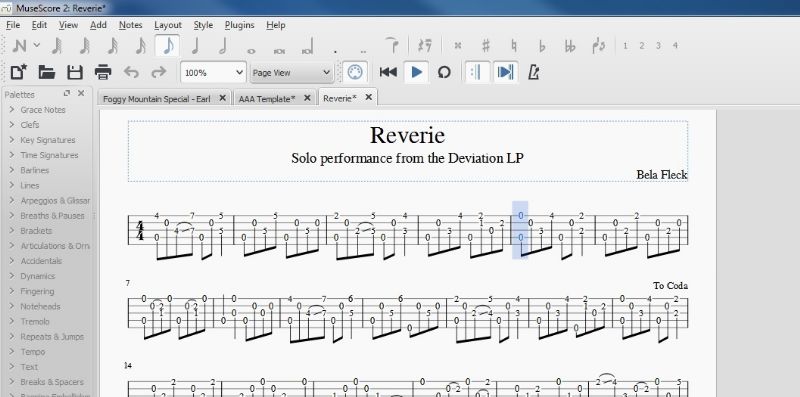Rewind playback to start
800x397 pixels.
pyautogui.click(x=388, y=72)
